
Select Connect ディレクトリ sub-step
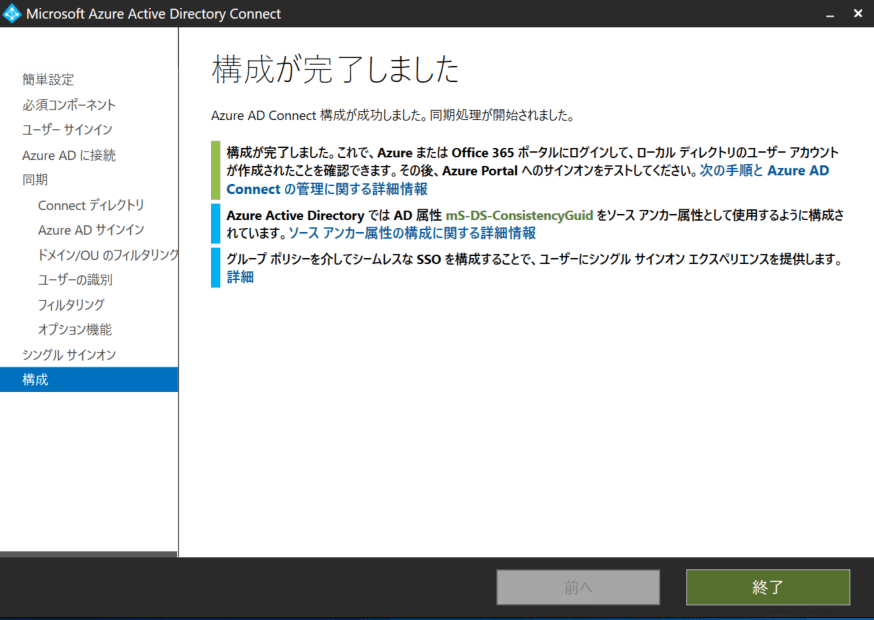tap(91, 205)
